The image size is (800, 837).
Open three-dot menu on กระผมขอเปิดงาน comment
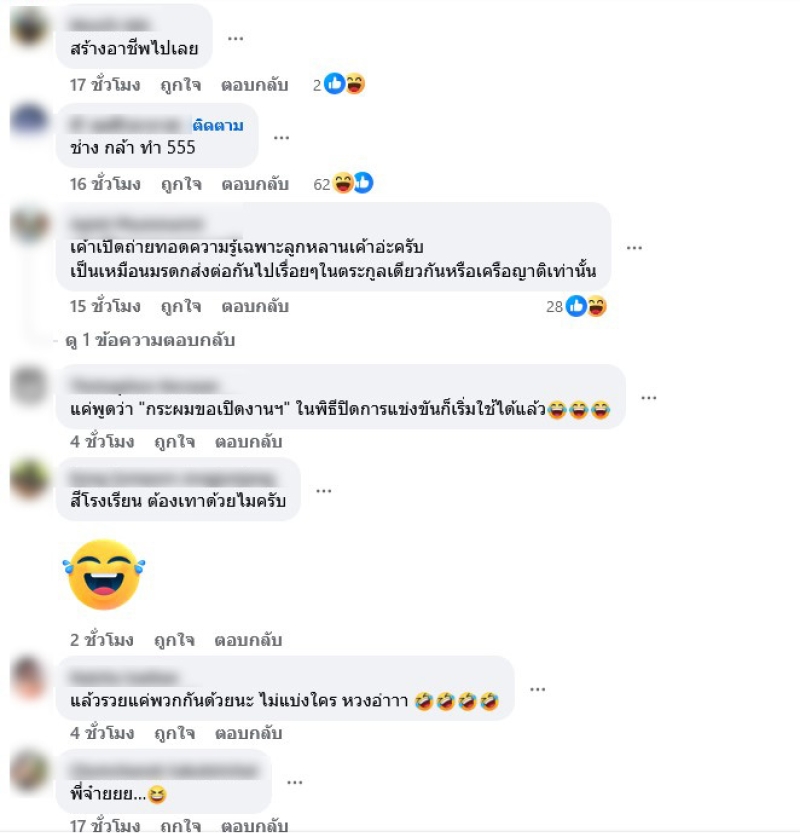click(x=648, y=398)
